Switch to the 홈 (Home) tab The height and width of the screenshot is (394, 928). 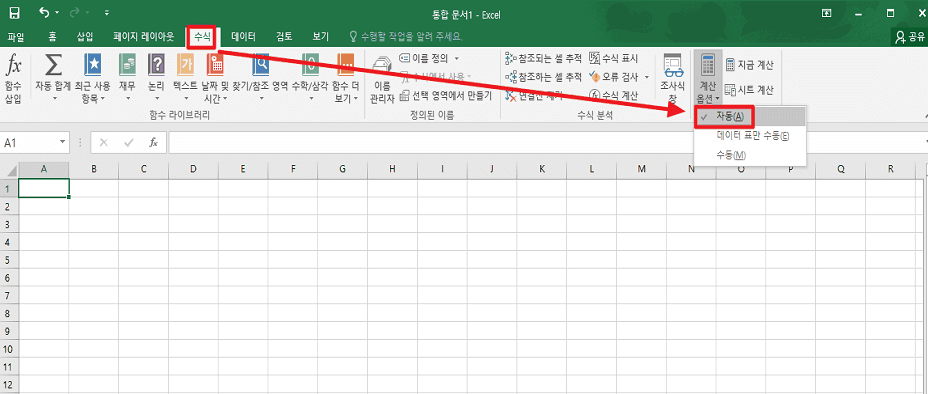52,37
